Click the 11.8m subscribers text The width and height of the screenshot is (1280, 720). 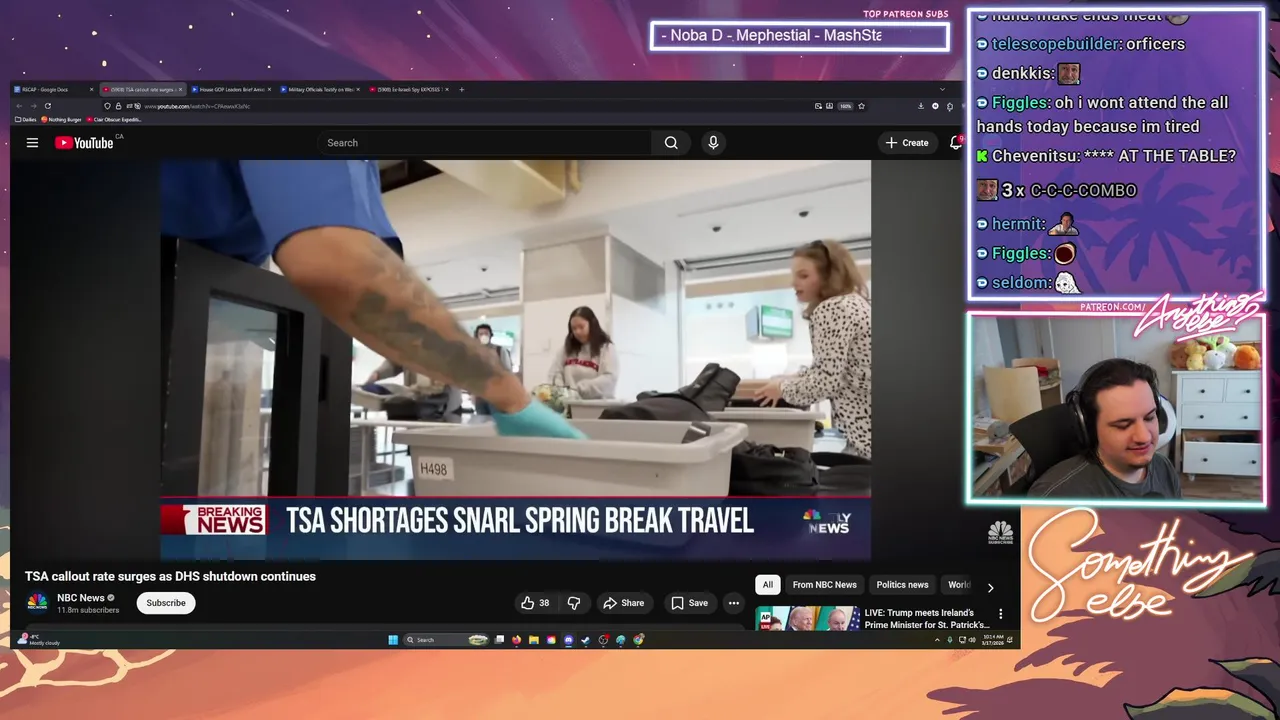[88, 610]
